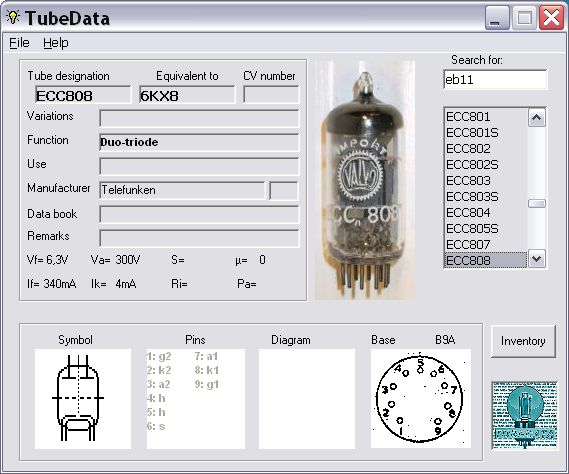The image size is (569, 474).
Task: Click the list scrollbar down arrow
Action: 537,259
